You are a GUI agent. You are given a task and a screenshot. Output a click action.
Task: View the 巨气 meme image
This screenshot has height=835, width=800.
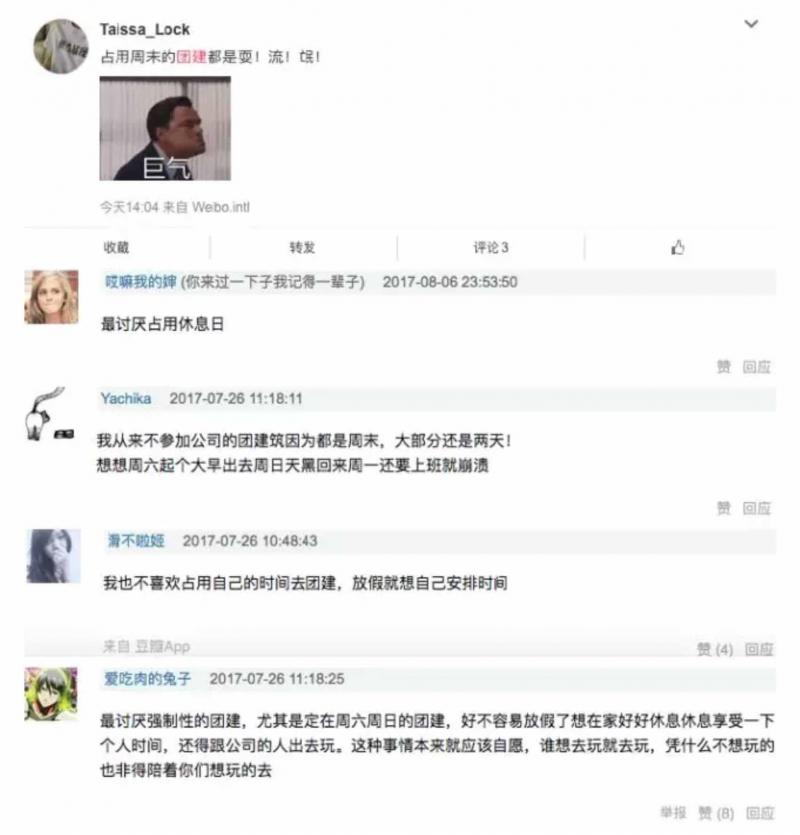click(x=165, y=128)
